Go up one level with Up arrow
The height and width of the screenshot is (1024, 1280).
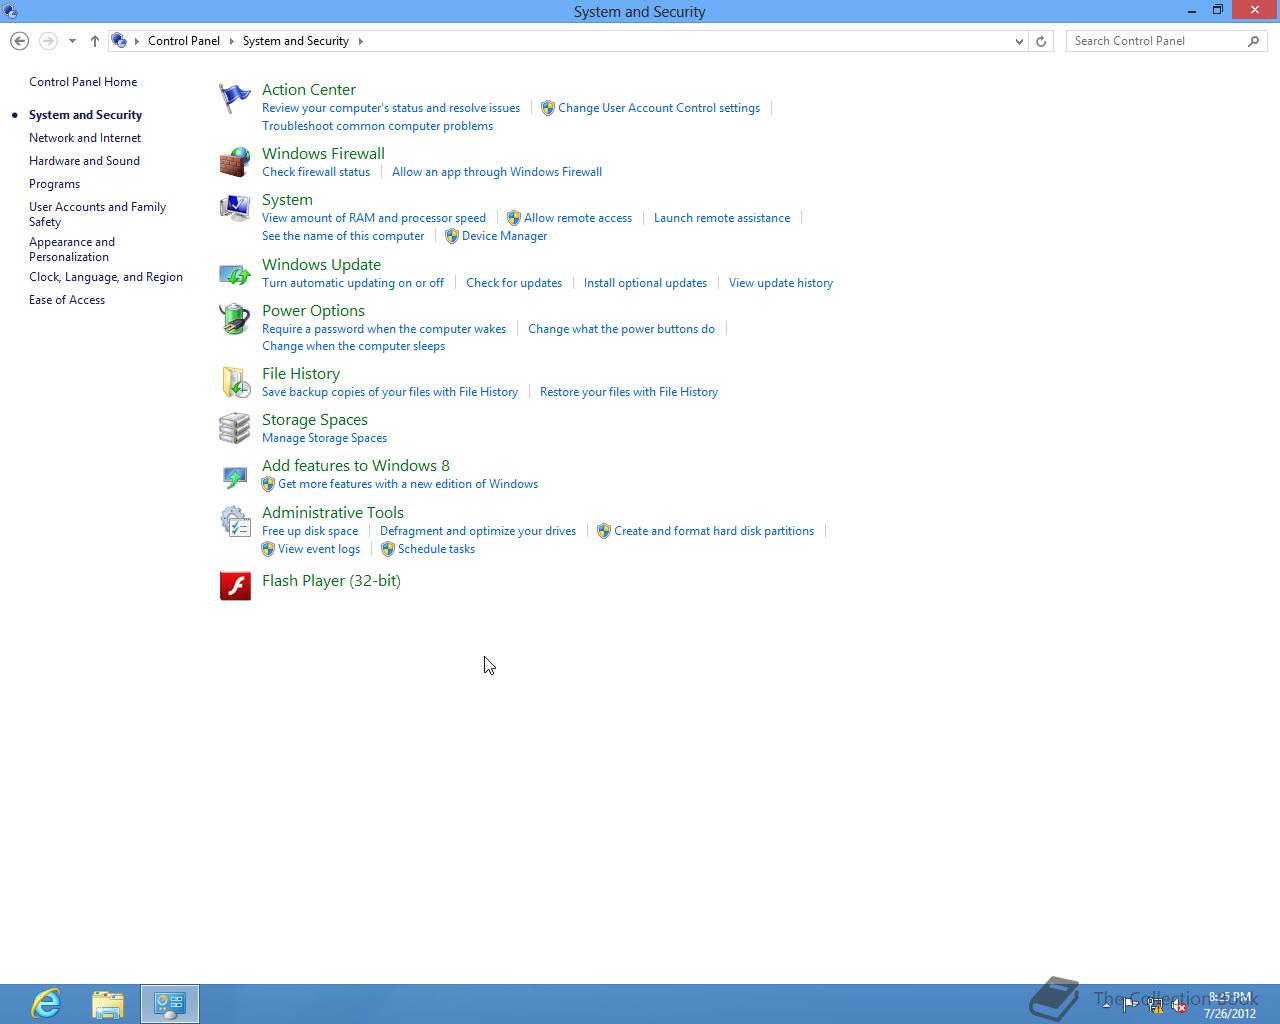click(x=95, y=41)
